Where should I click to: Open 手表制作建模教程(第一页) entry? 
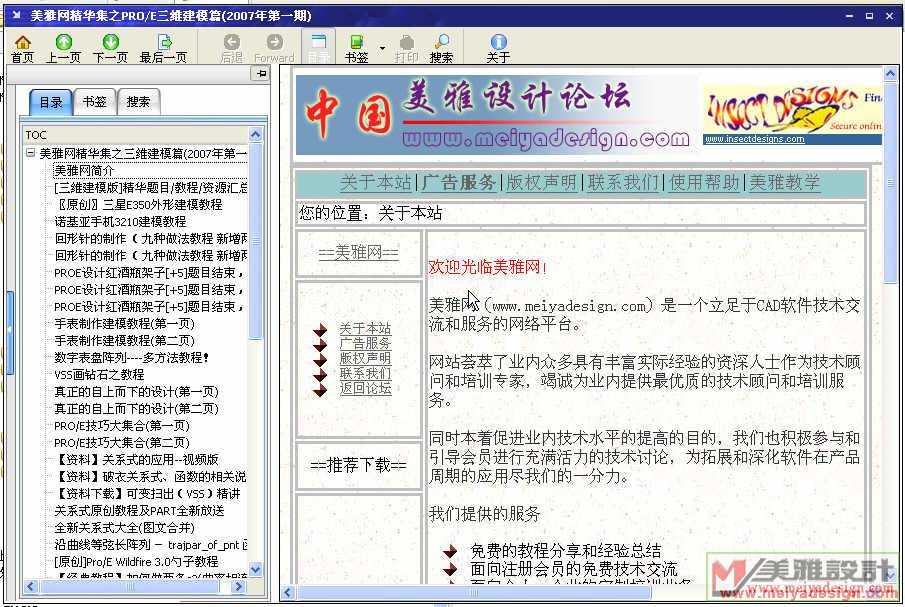[x=124, y=323]
